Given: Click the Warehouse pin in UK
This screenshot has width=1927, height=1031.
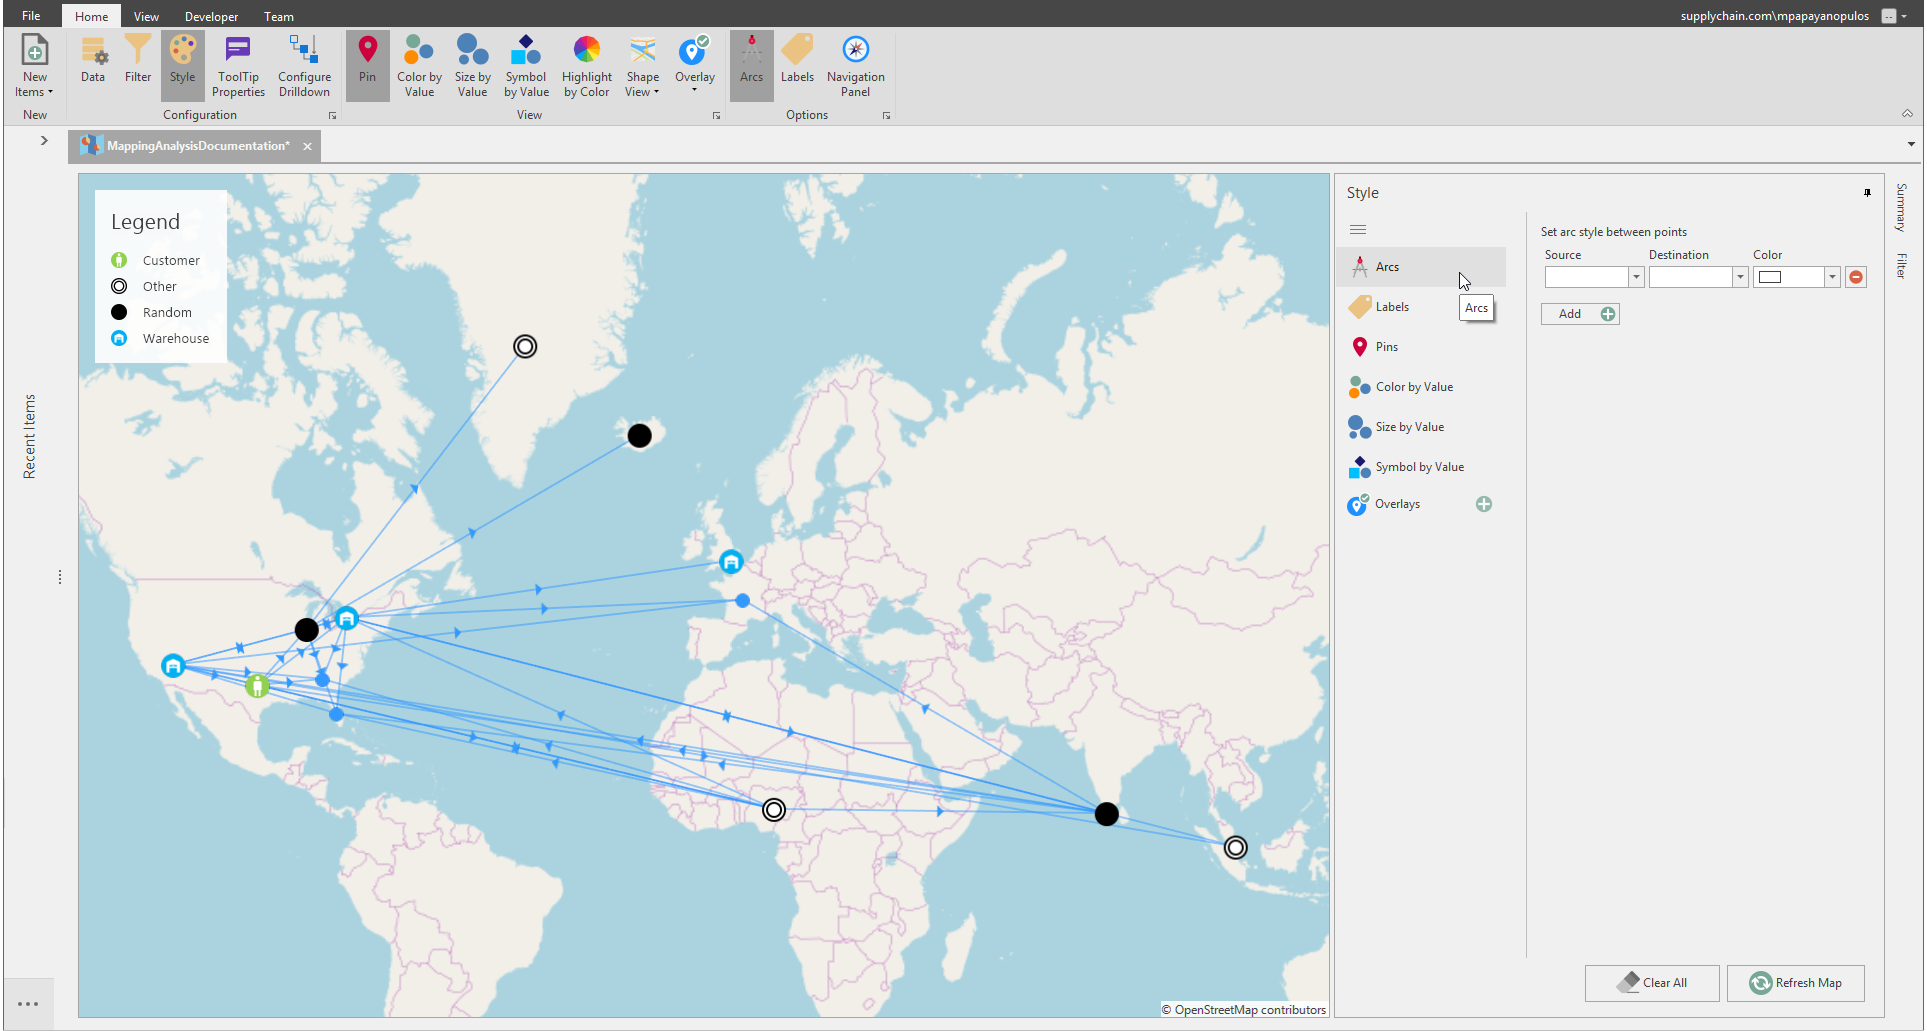Looking at the screenshot, I should (731, 561).
